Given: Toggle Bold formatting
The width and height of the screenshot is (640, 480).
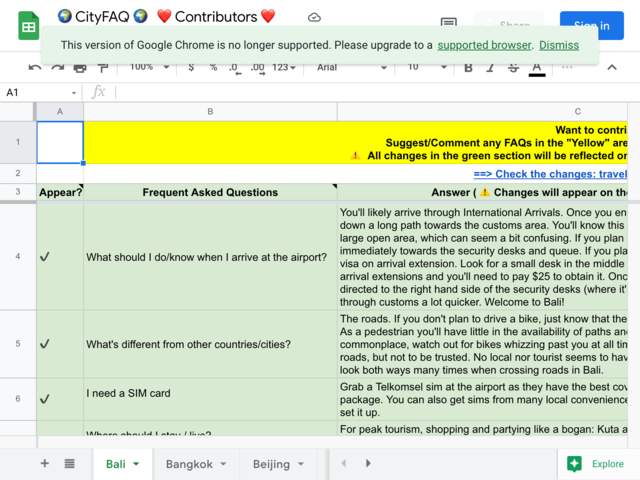Looking at the screenshot, I should click(x=468, y=68).
